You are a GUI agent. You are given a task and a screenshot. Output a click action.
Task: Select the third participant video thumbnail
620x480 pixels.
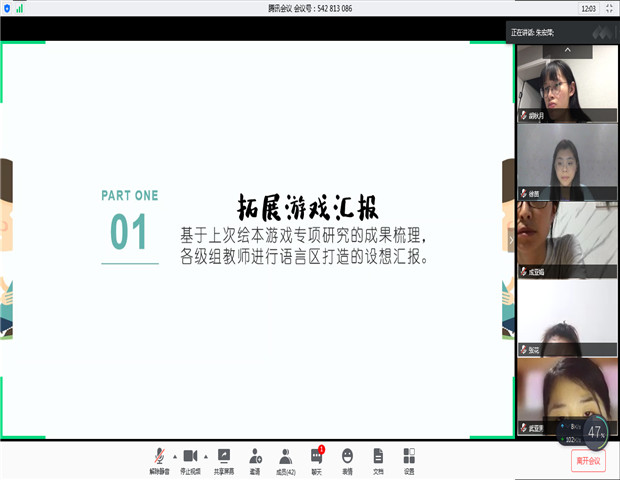coord(567,240)
